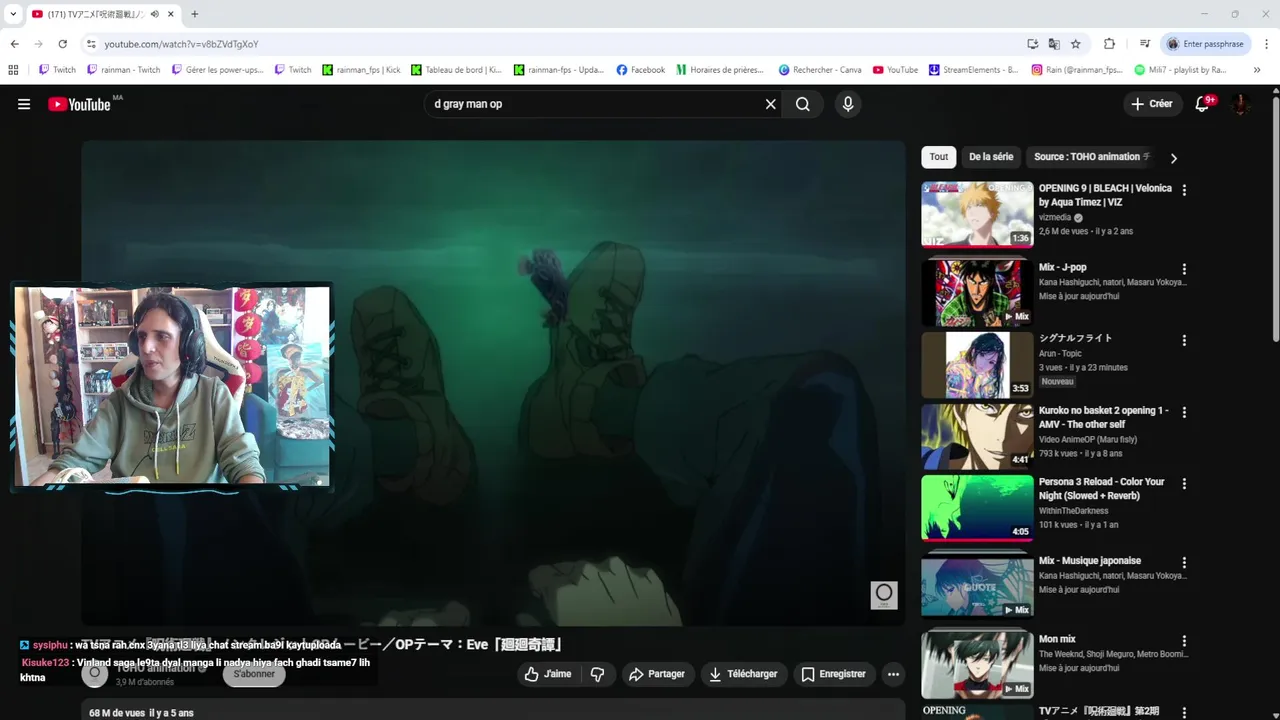1280x720 pixels.
Task: Open media controls icon in toolbar
Action: pos(1145,44)
